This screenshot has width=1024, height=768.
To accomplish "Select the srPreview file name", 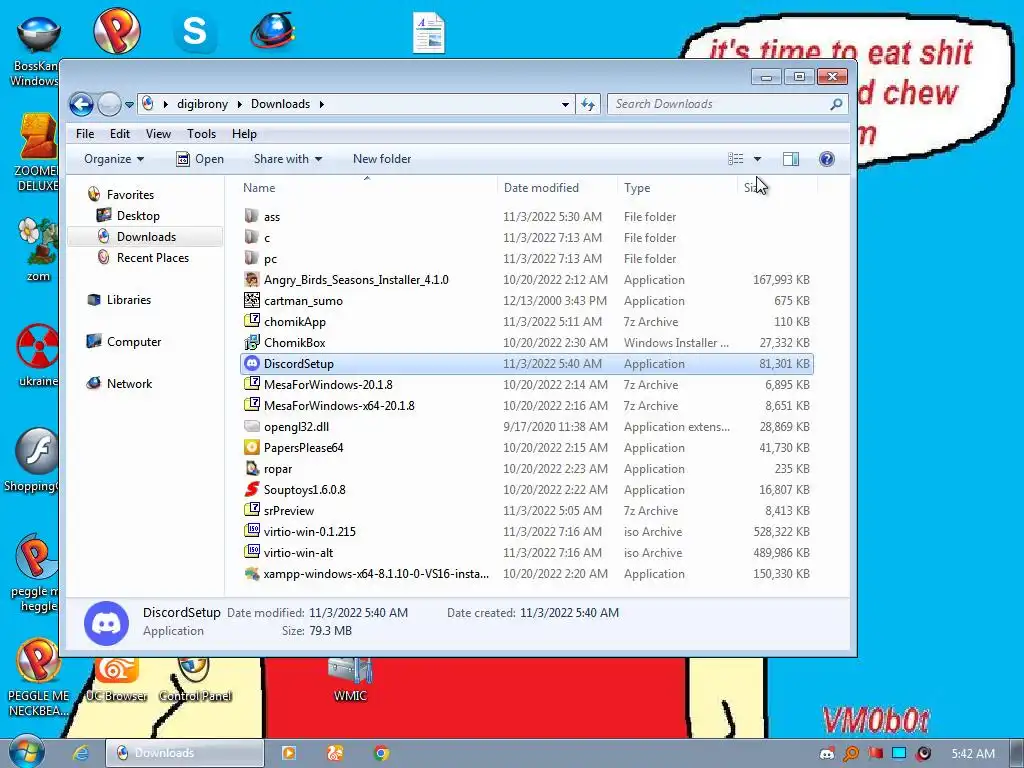I will [x=289, y=511].
